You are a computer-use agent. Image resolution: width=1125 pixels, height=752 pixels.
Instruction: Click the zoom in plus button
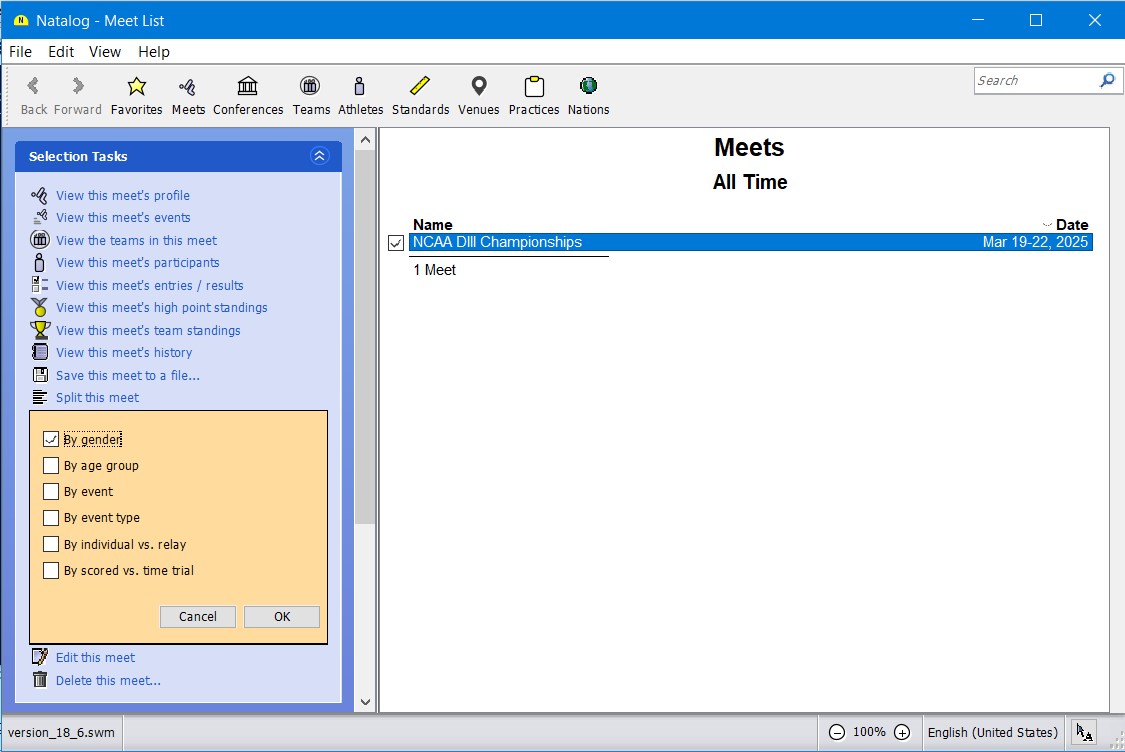click(902, 732)
